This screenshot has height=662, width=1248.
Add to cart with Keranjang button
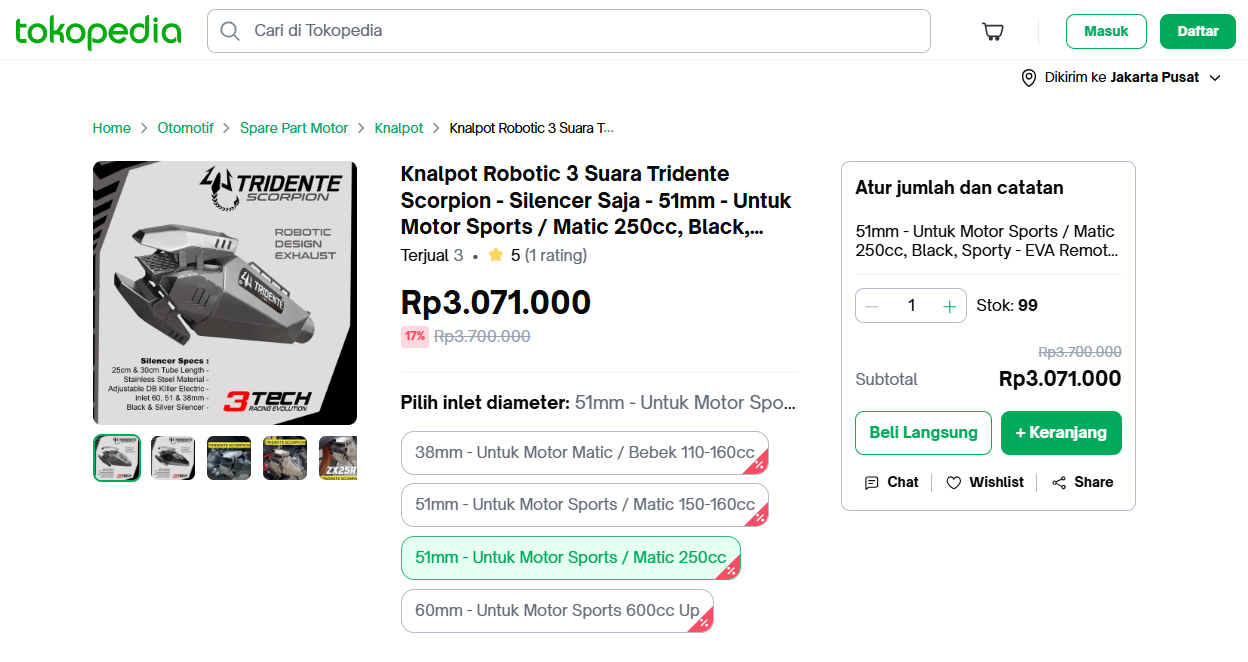pyautogui.click(x=1061, y=433)
